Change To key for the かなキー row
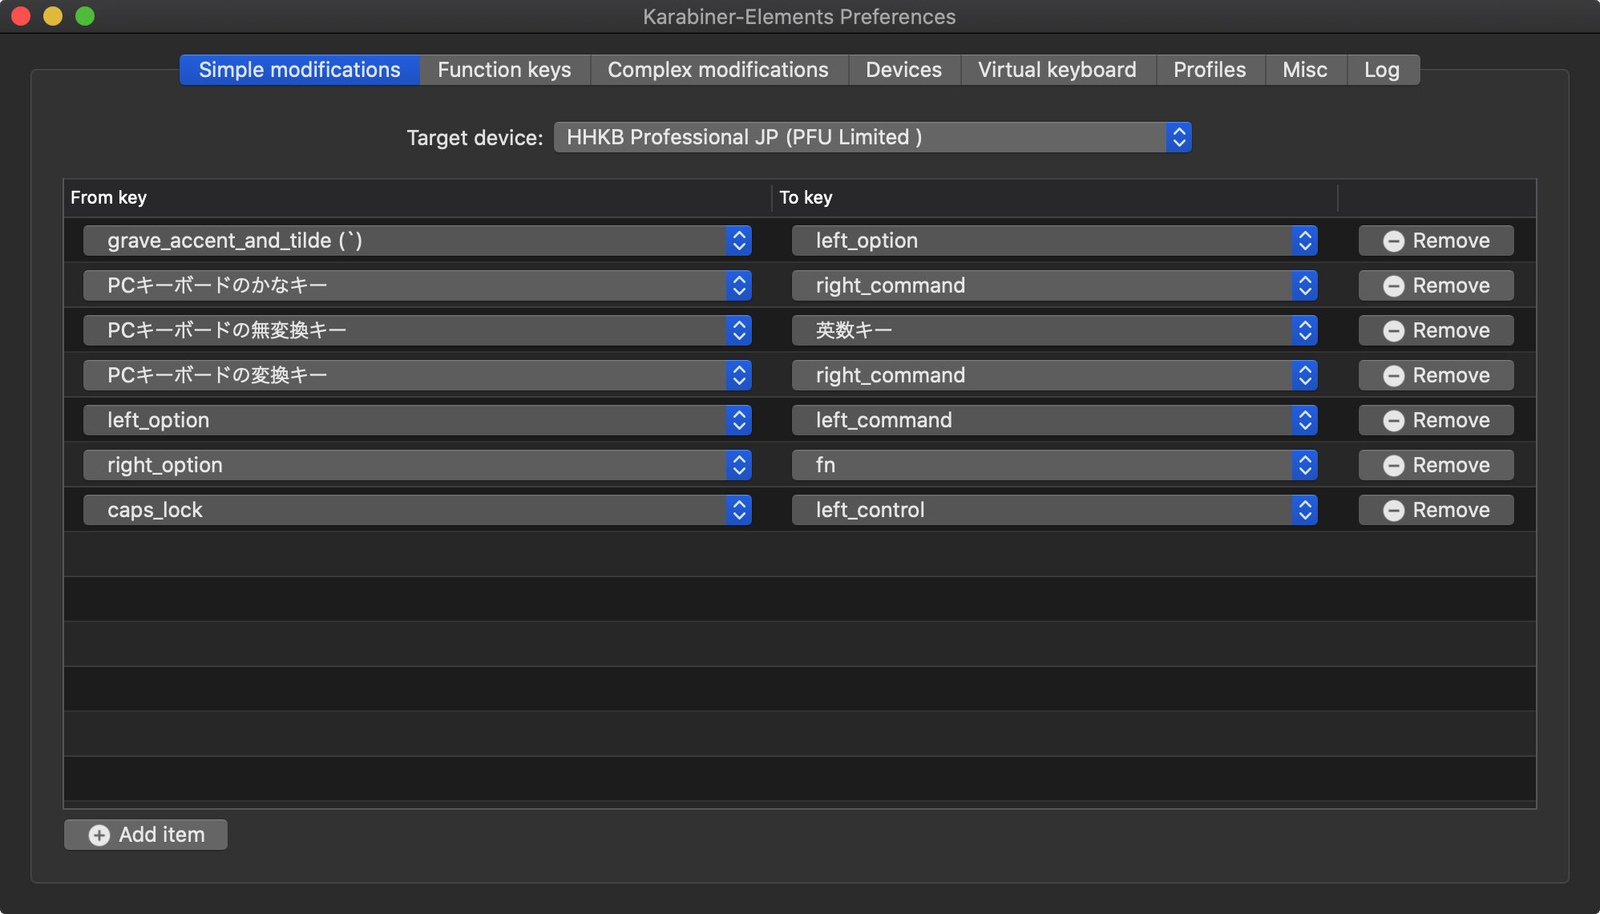1600x914 pixels. (1054, 285)
